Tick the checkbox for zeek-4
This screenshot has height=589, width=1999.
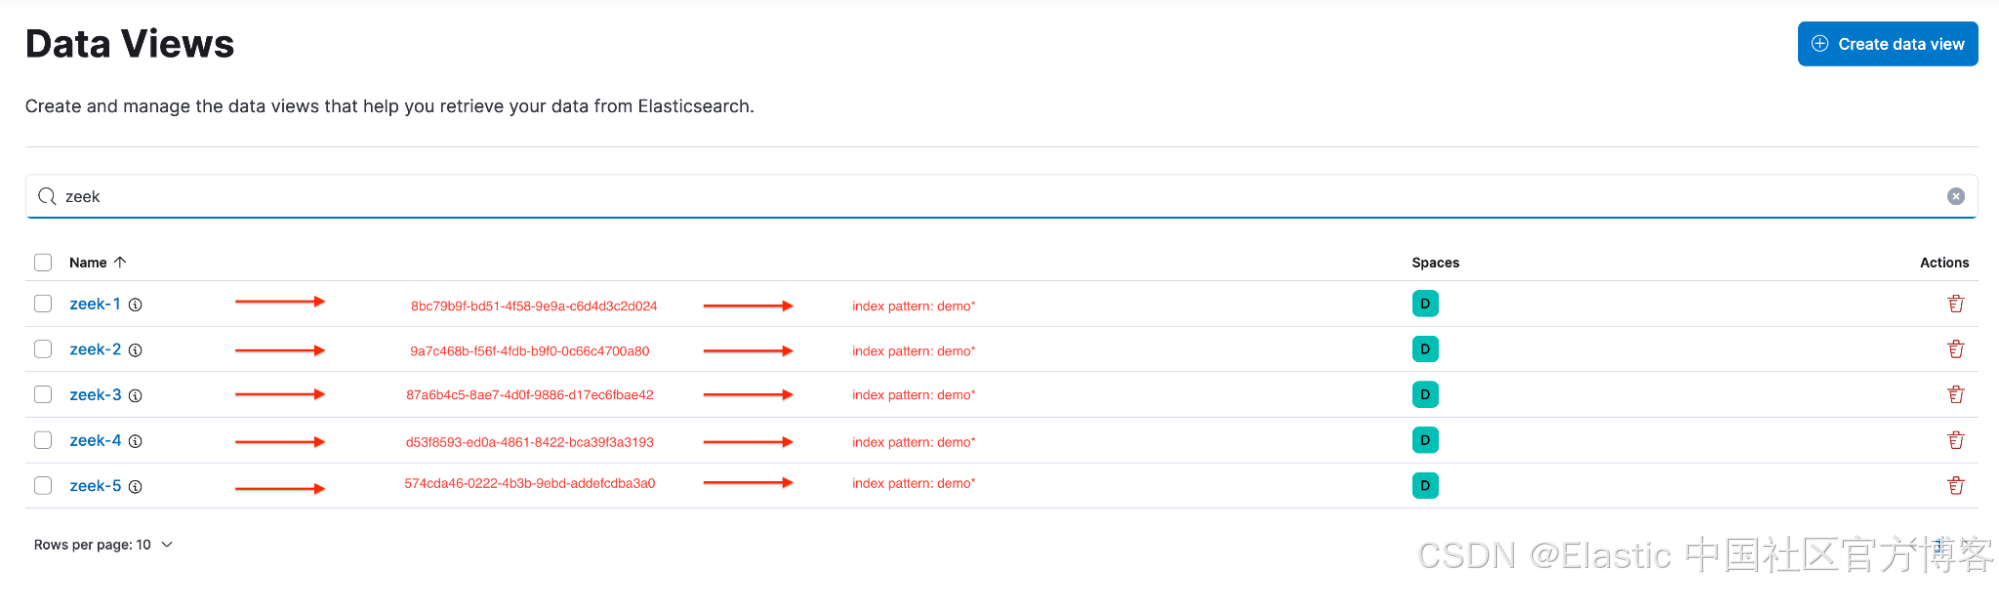pyautogui.click(x=43, y=440)
